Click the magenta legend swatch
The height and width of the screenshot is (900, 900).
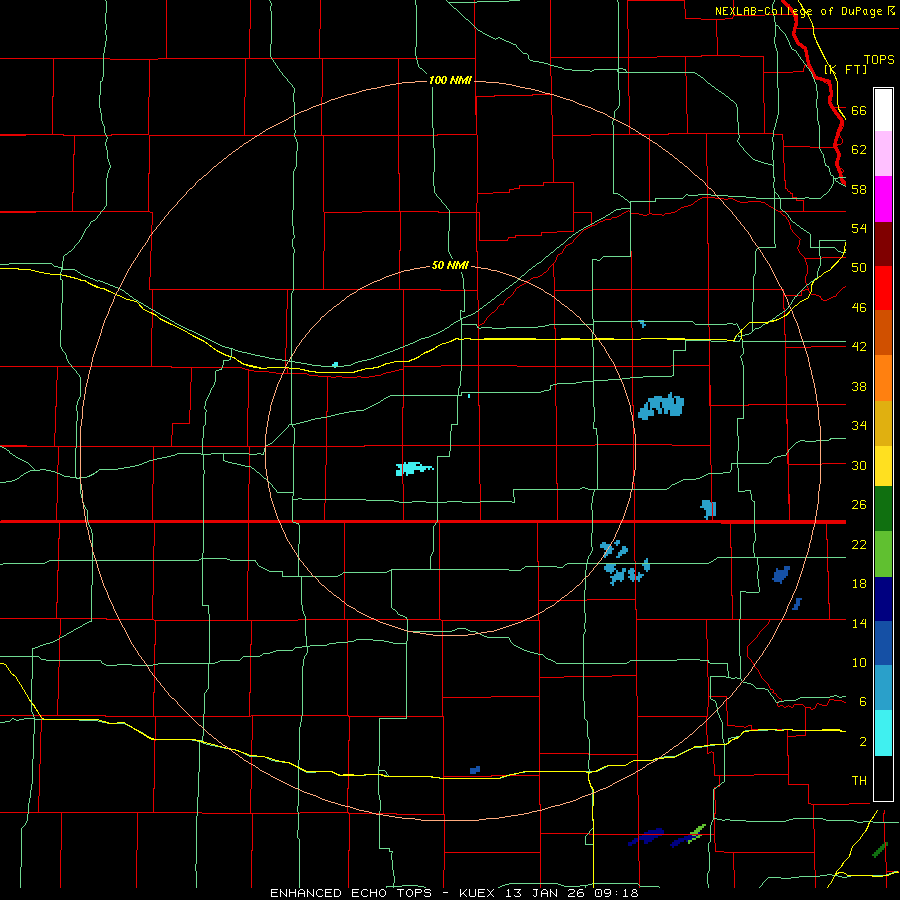click(883, 199)
